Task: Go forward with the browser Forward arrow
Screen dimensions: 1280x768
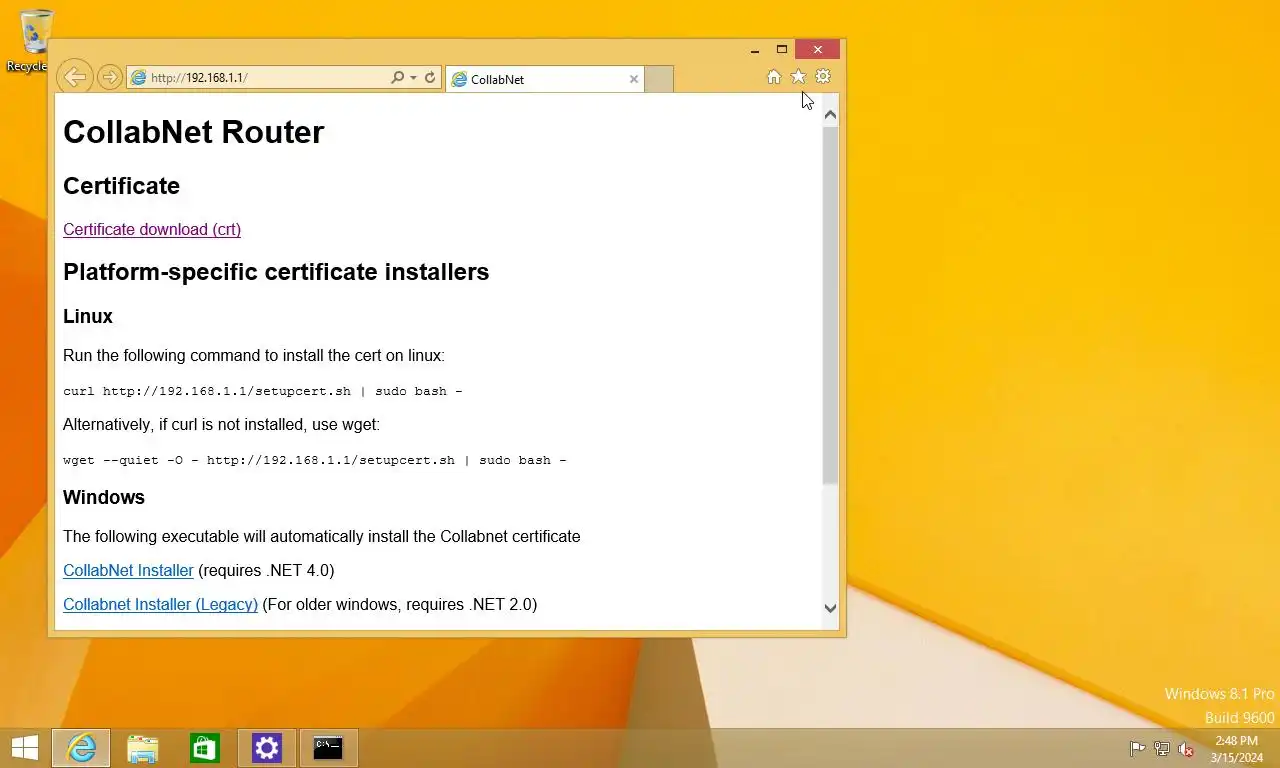Action: (110, 77)
